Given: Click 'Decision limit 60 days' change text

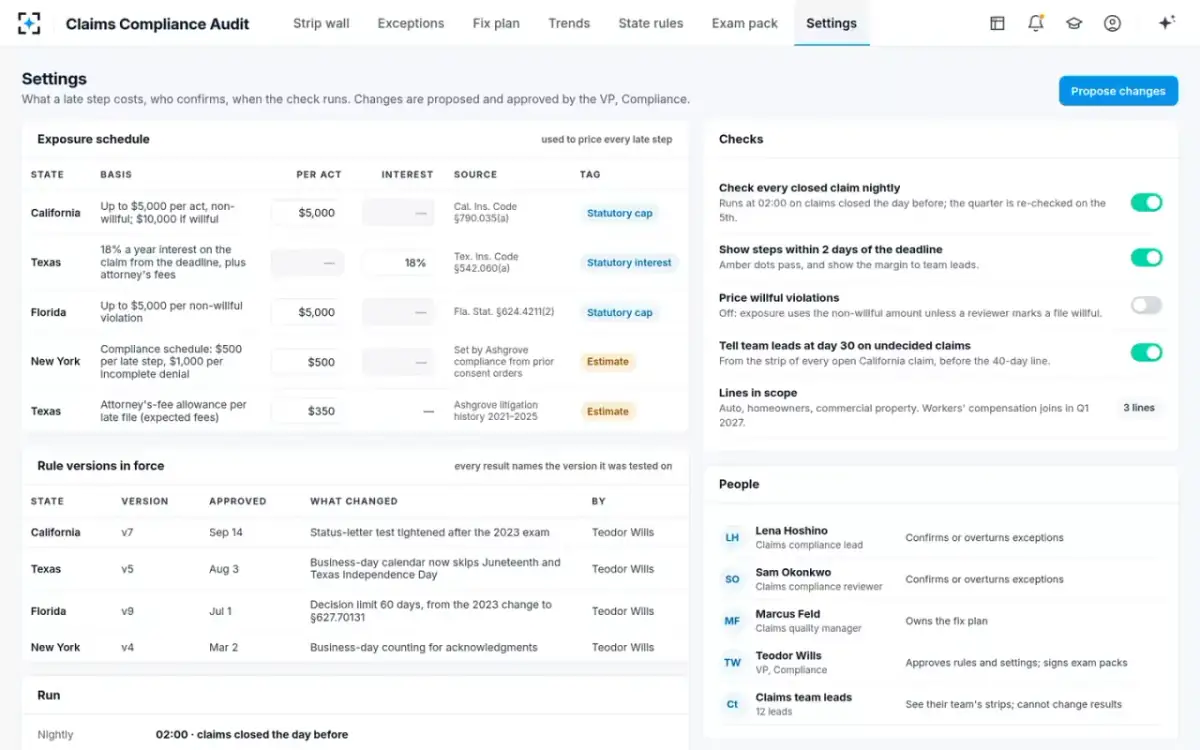Looking at the screenshot, I should coord(431,611).
